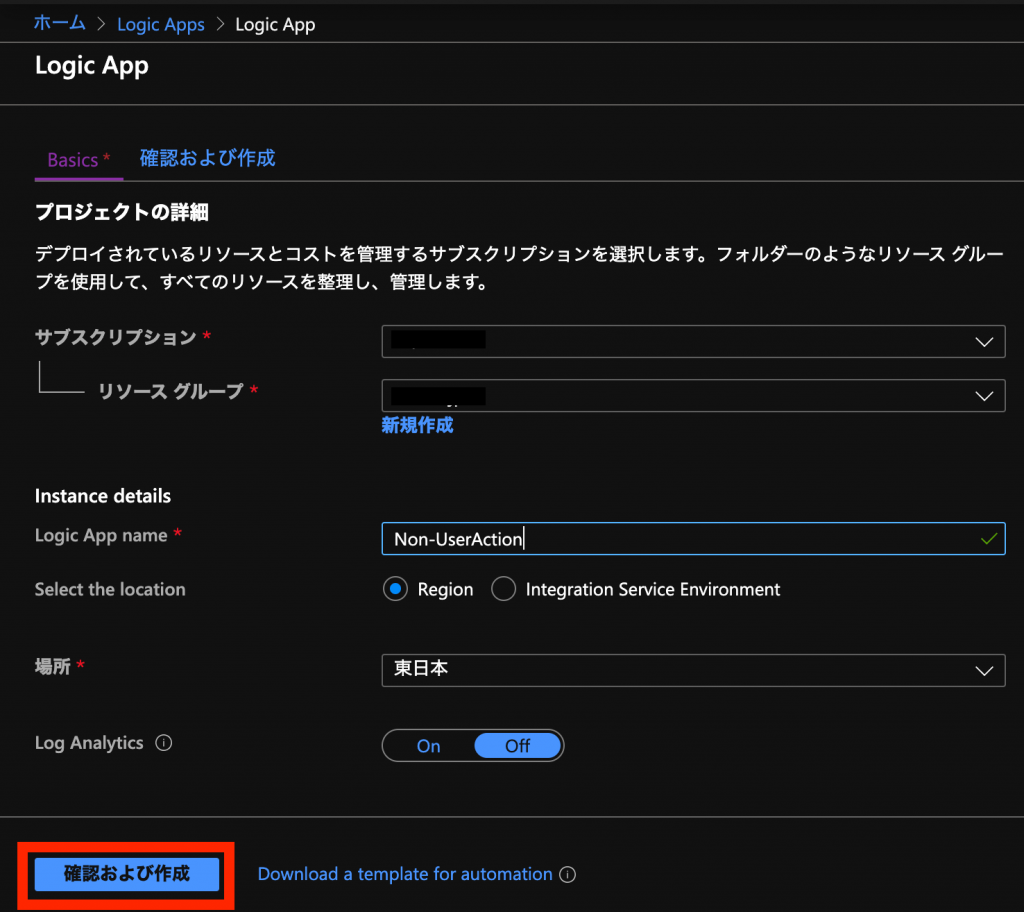The width and height of the screenshot is (1024, 912).
Task: Go to ホーム in the breadcrumb
Action: coord(59,24)
